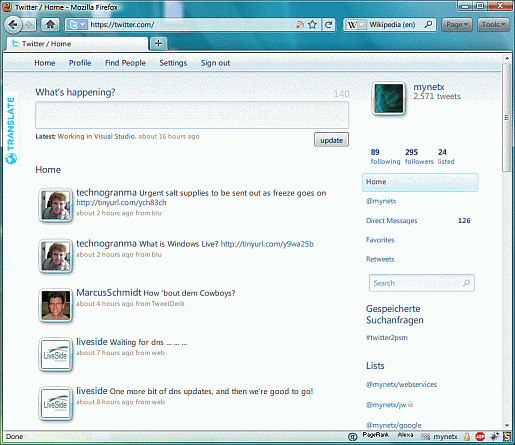
Task: Open the Page dropdown menu
Action: [457, 25]
